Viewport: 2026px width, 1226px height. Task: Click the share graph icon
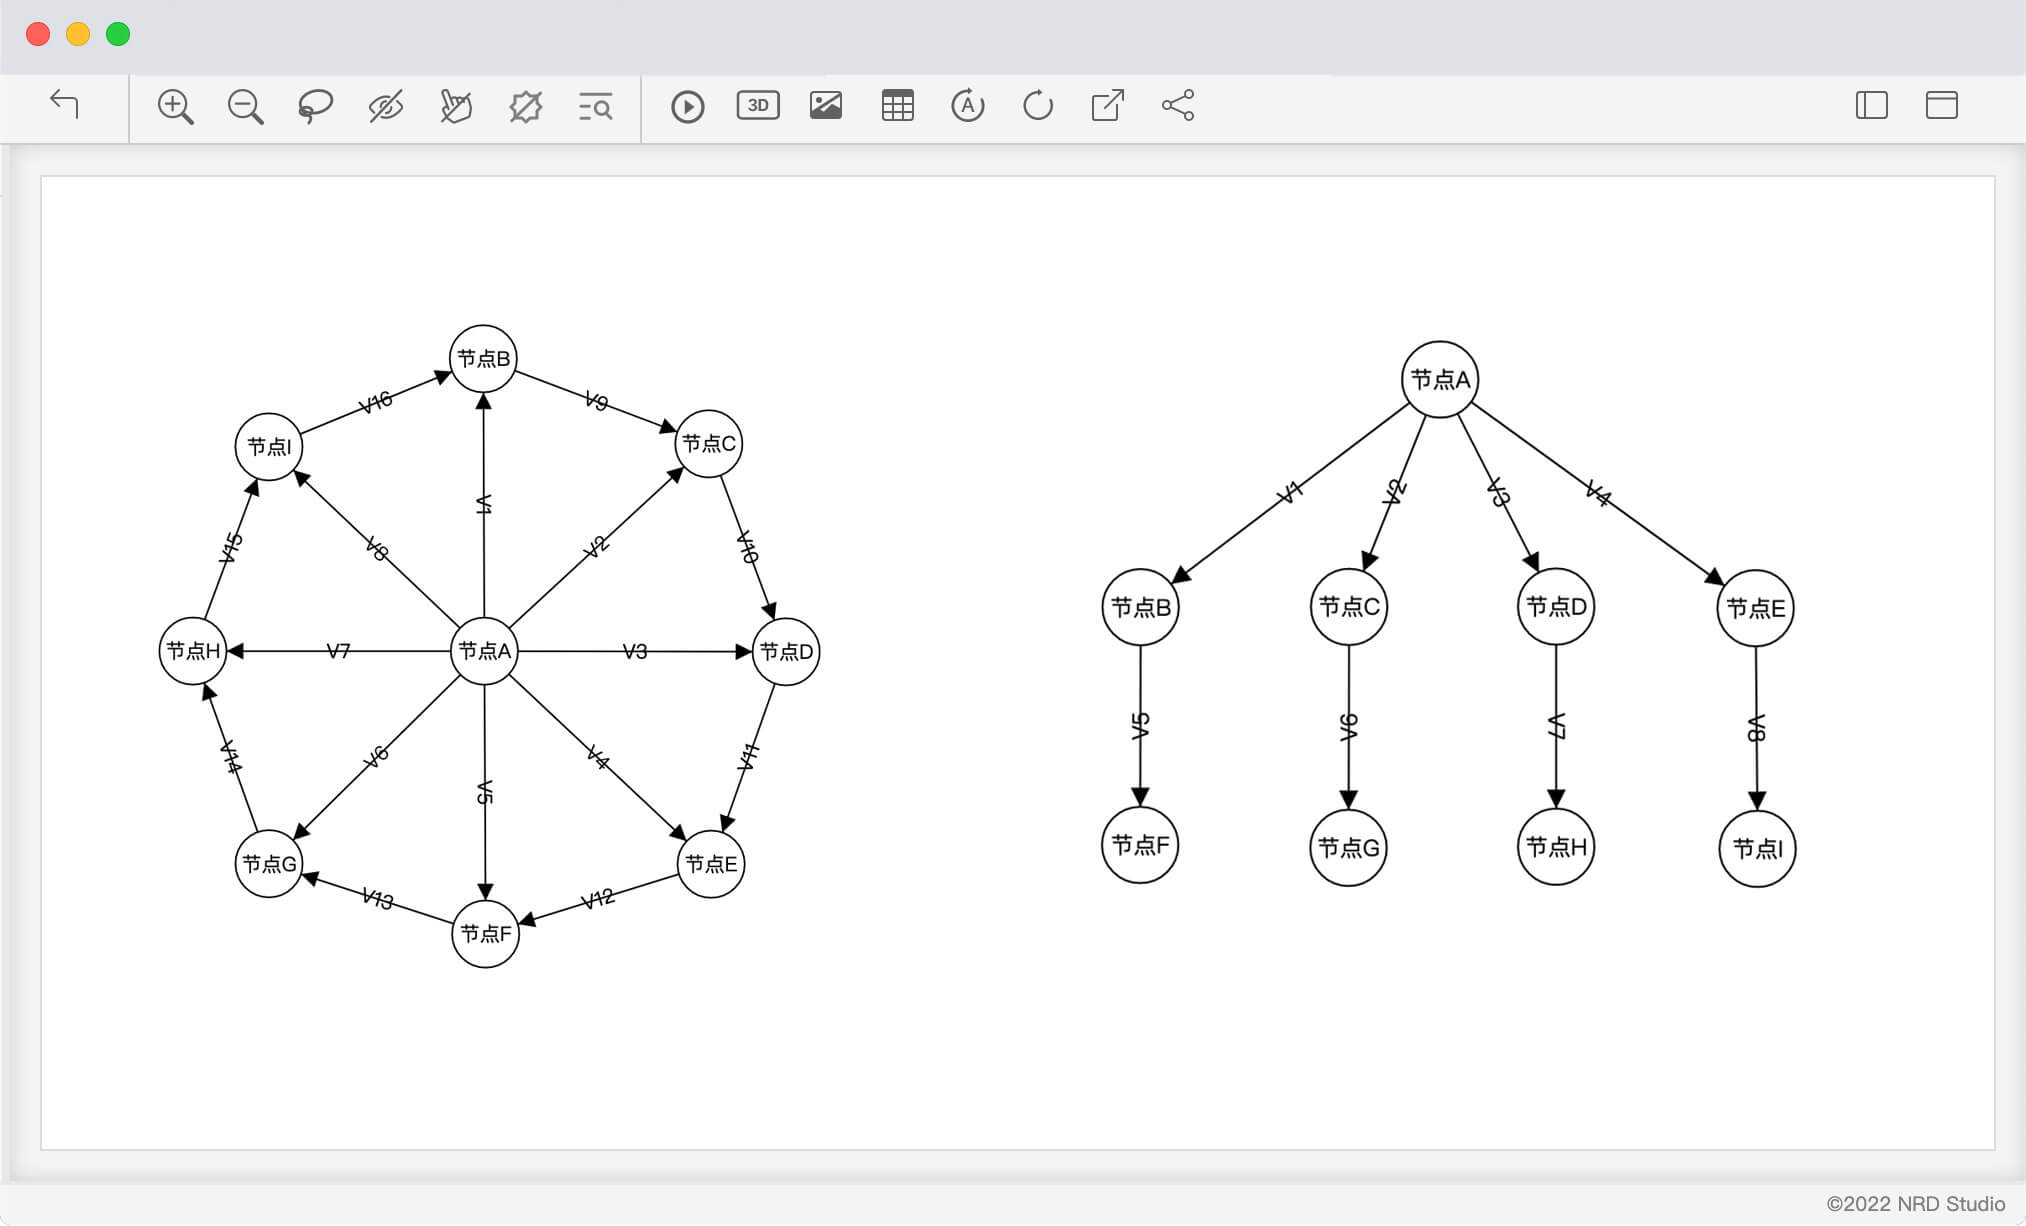[x=1178, y=105]
